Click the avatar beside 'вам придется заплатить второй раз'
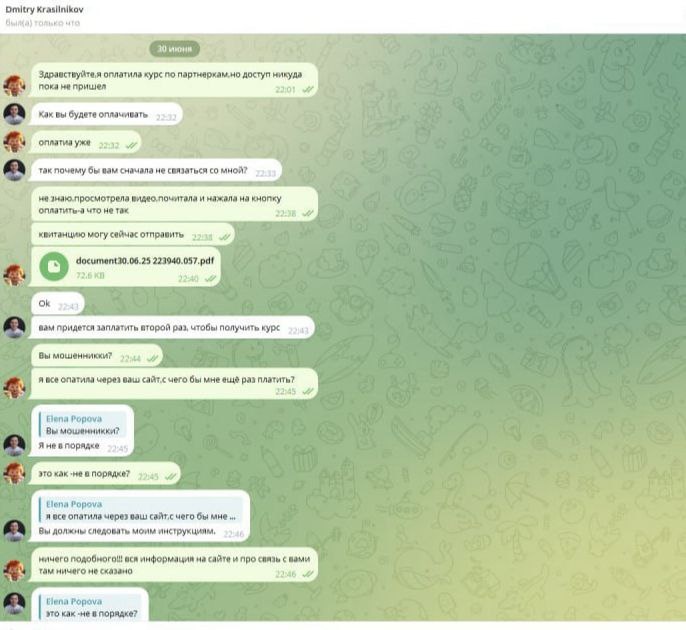 [x=14, y=327]
